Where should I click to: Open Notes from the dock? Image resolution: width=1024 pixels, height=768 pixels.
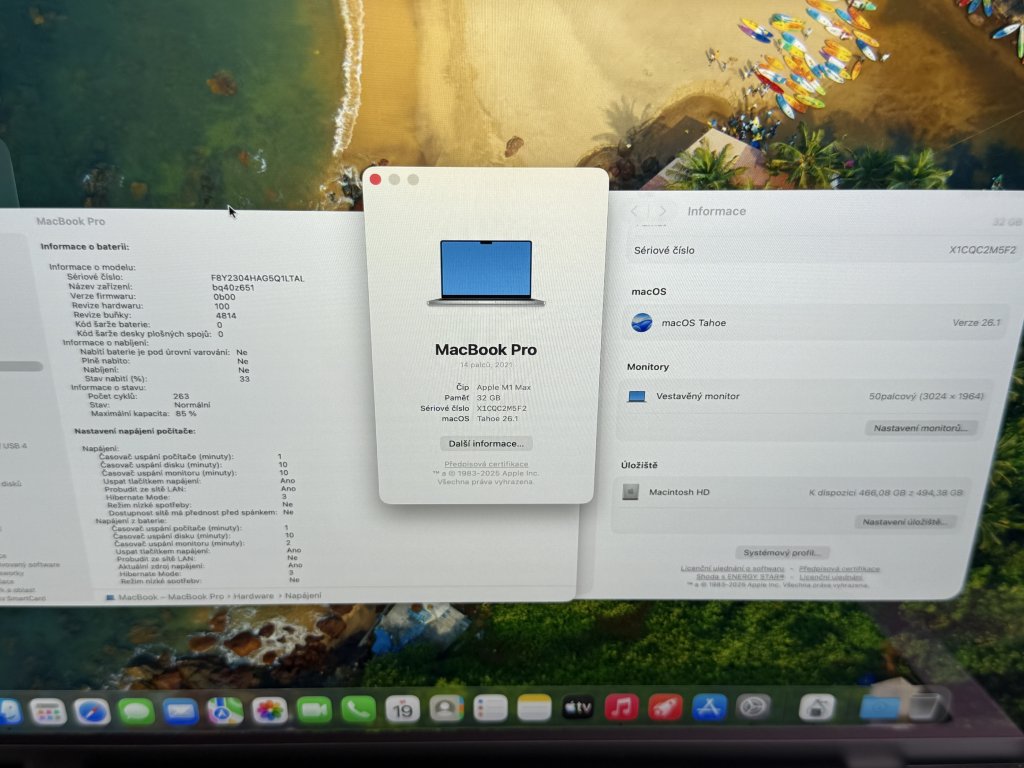(534, 708)
